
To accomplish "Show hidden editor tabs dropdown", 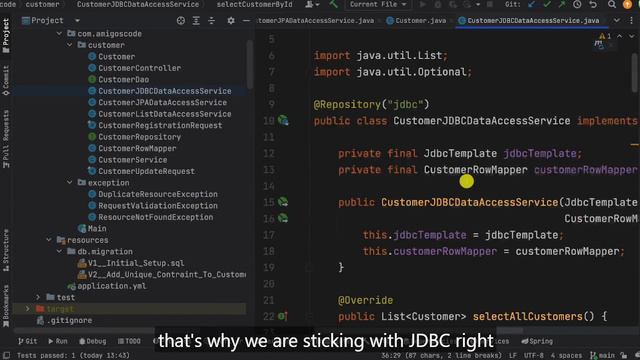I will (x=617, y=20).
